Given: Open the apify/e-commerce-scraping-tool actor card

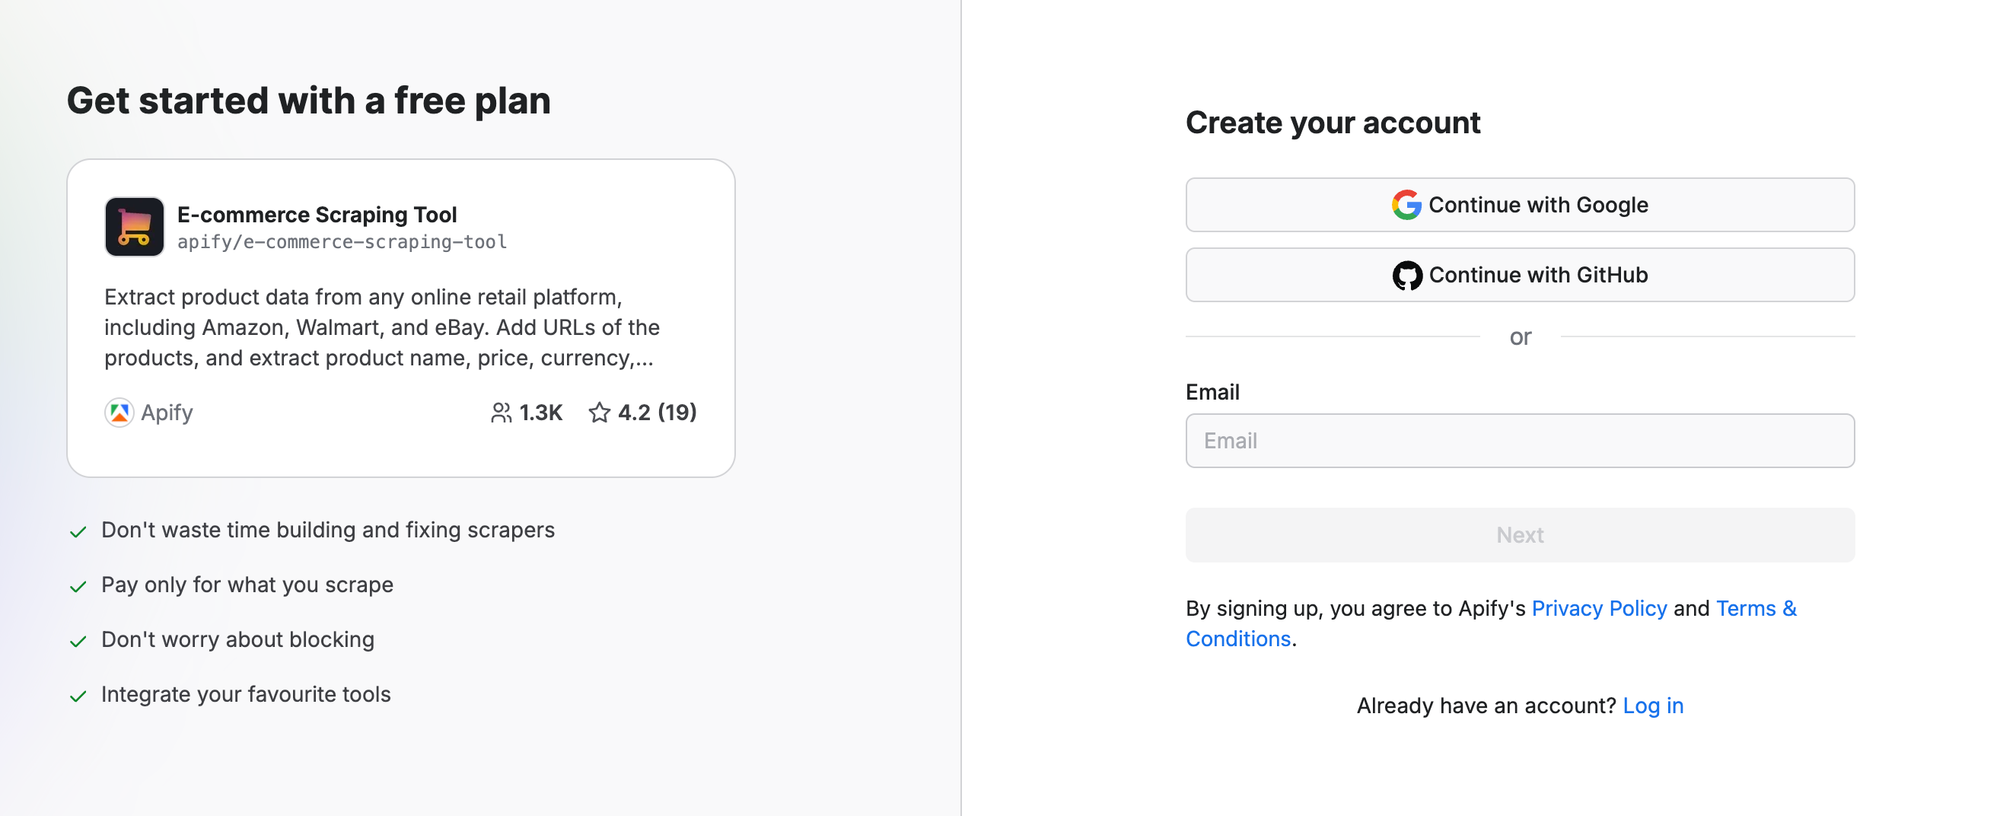Looking at the screenshot, I should point(399,315).
